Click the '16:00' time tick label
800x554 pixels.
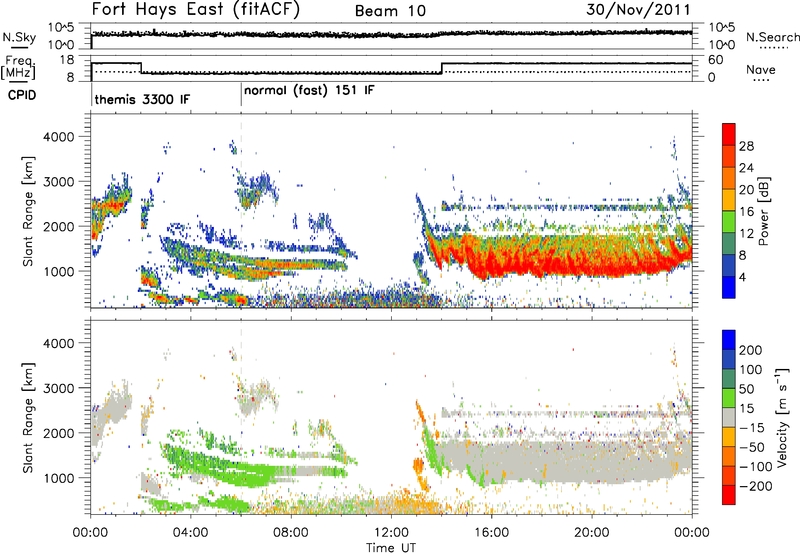pyautogui.click(x=491, y=533)
